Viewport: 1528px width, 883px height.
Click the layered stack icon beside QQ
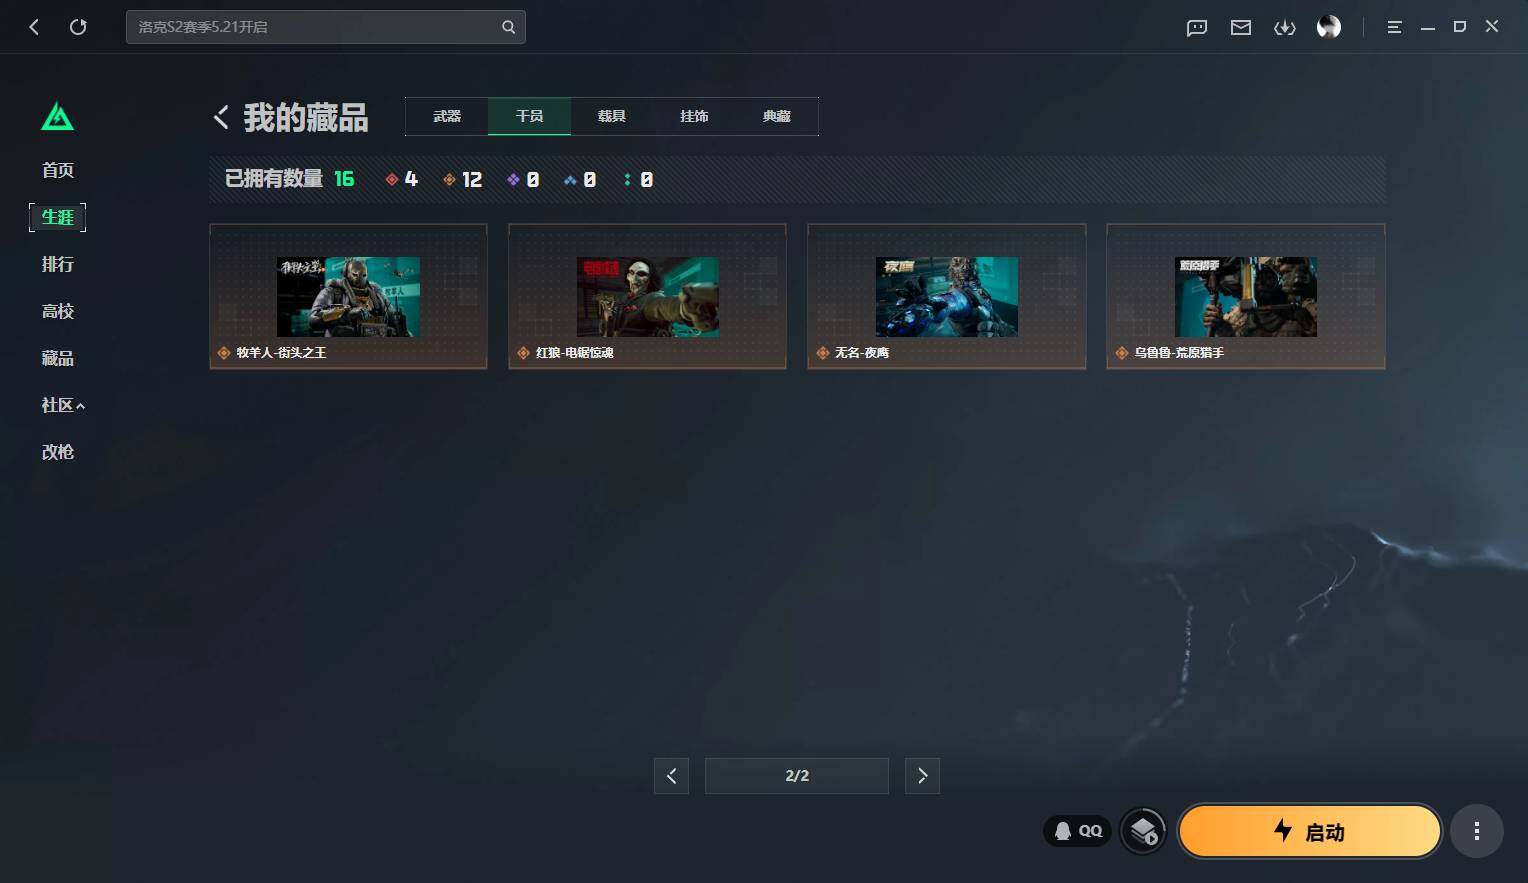(1143, 831)
